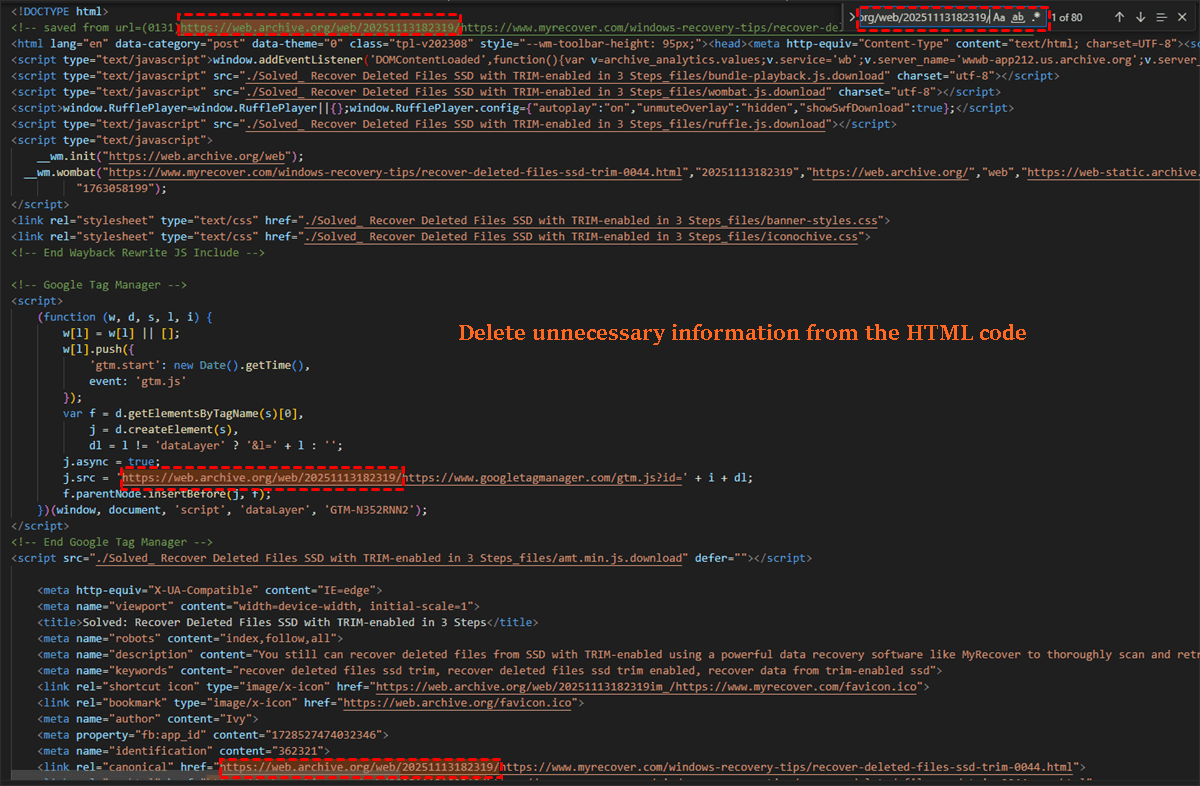Enable Find in Selection icon
This screenshot has height=786, width=1200.
(x=1162, y=17)
